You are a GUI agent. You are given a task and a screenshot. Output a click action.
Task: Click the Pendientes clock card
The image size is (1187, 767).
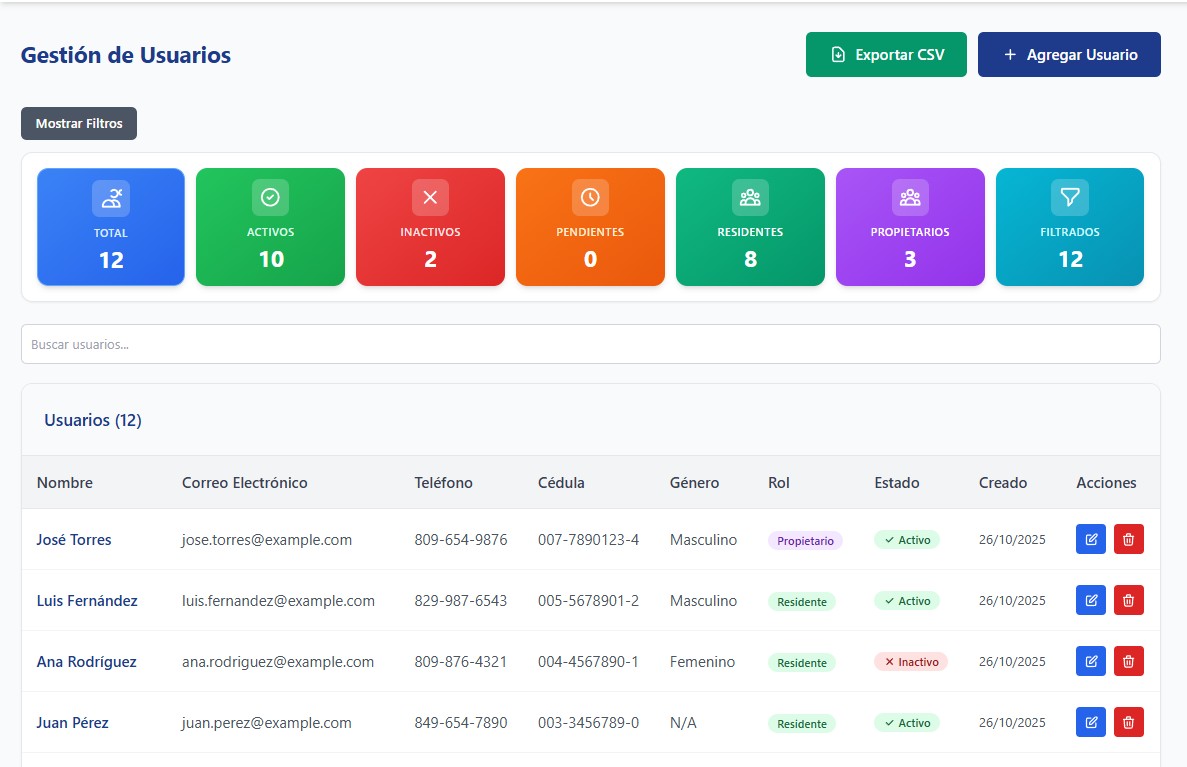click(590, 227)
